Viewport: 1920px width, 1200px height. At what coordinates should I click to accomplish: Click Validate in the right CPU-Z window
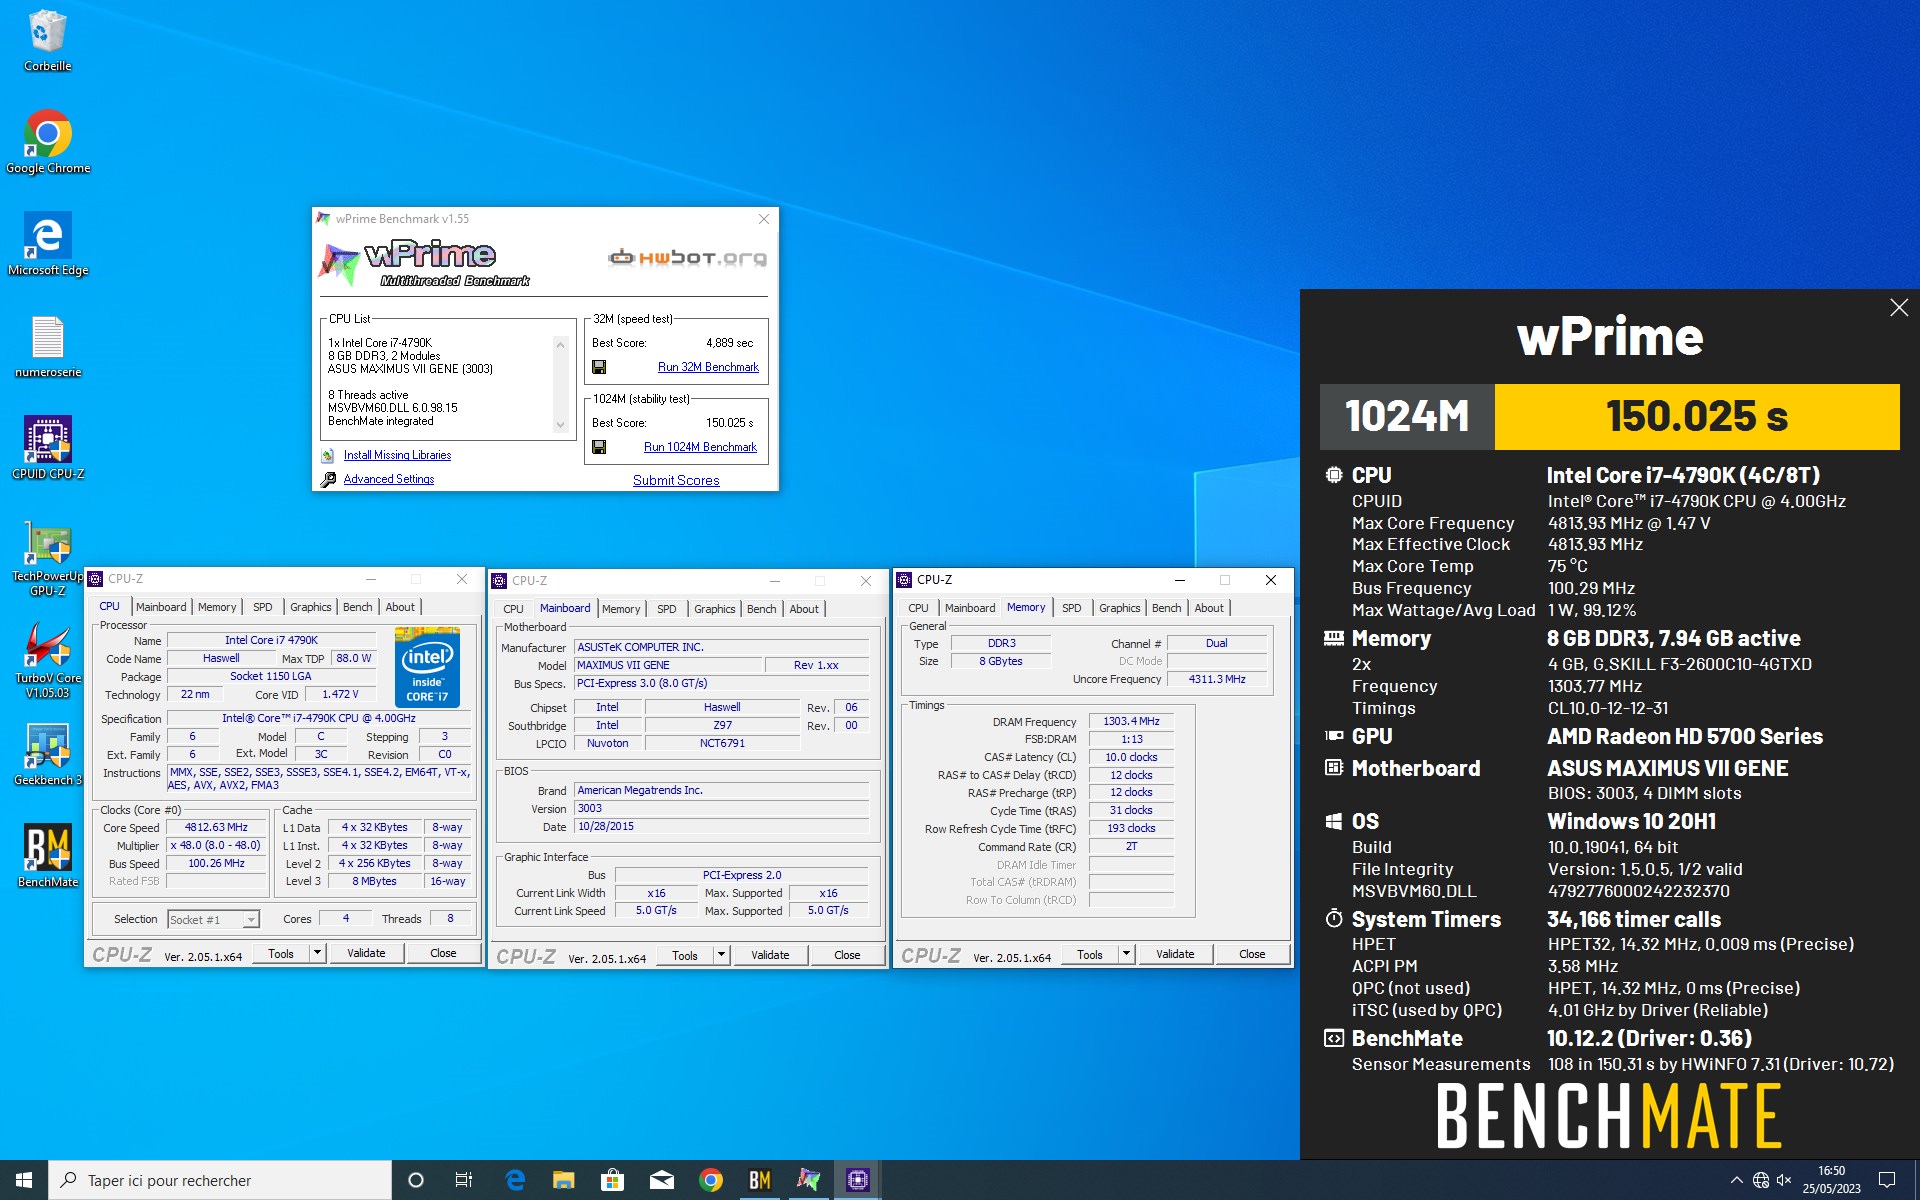click(x=1175, y=954)
